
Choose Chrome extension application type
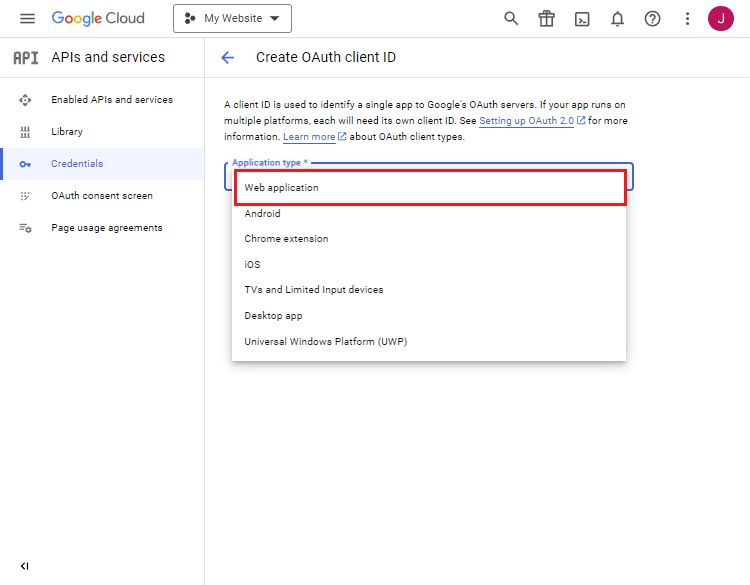(x=429, y=239)
